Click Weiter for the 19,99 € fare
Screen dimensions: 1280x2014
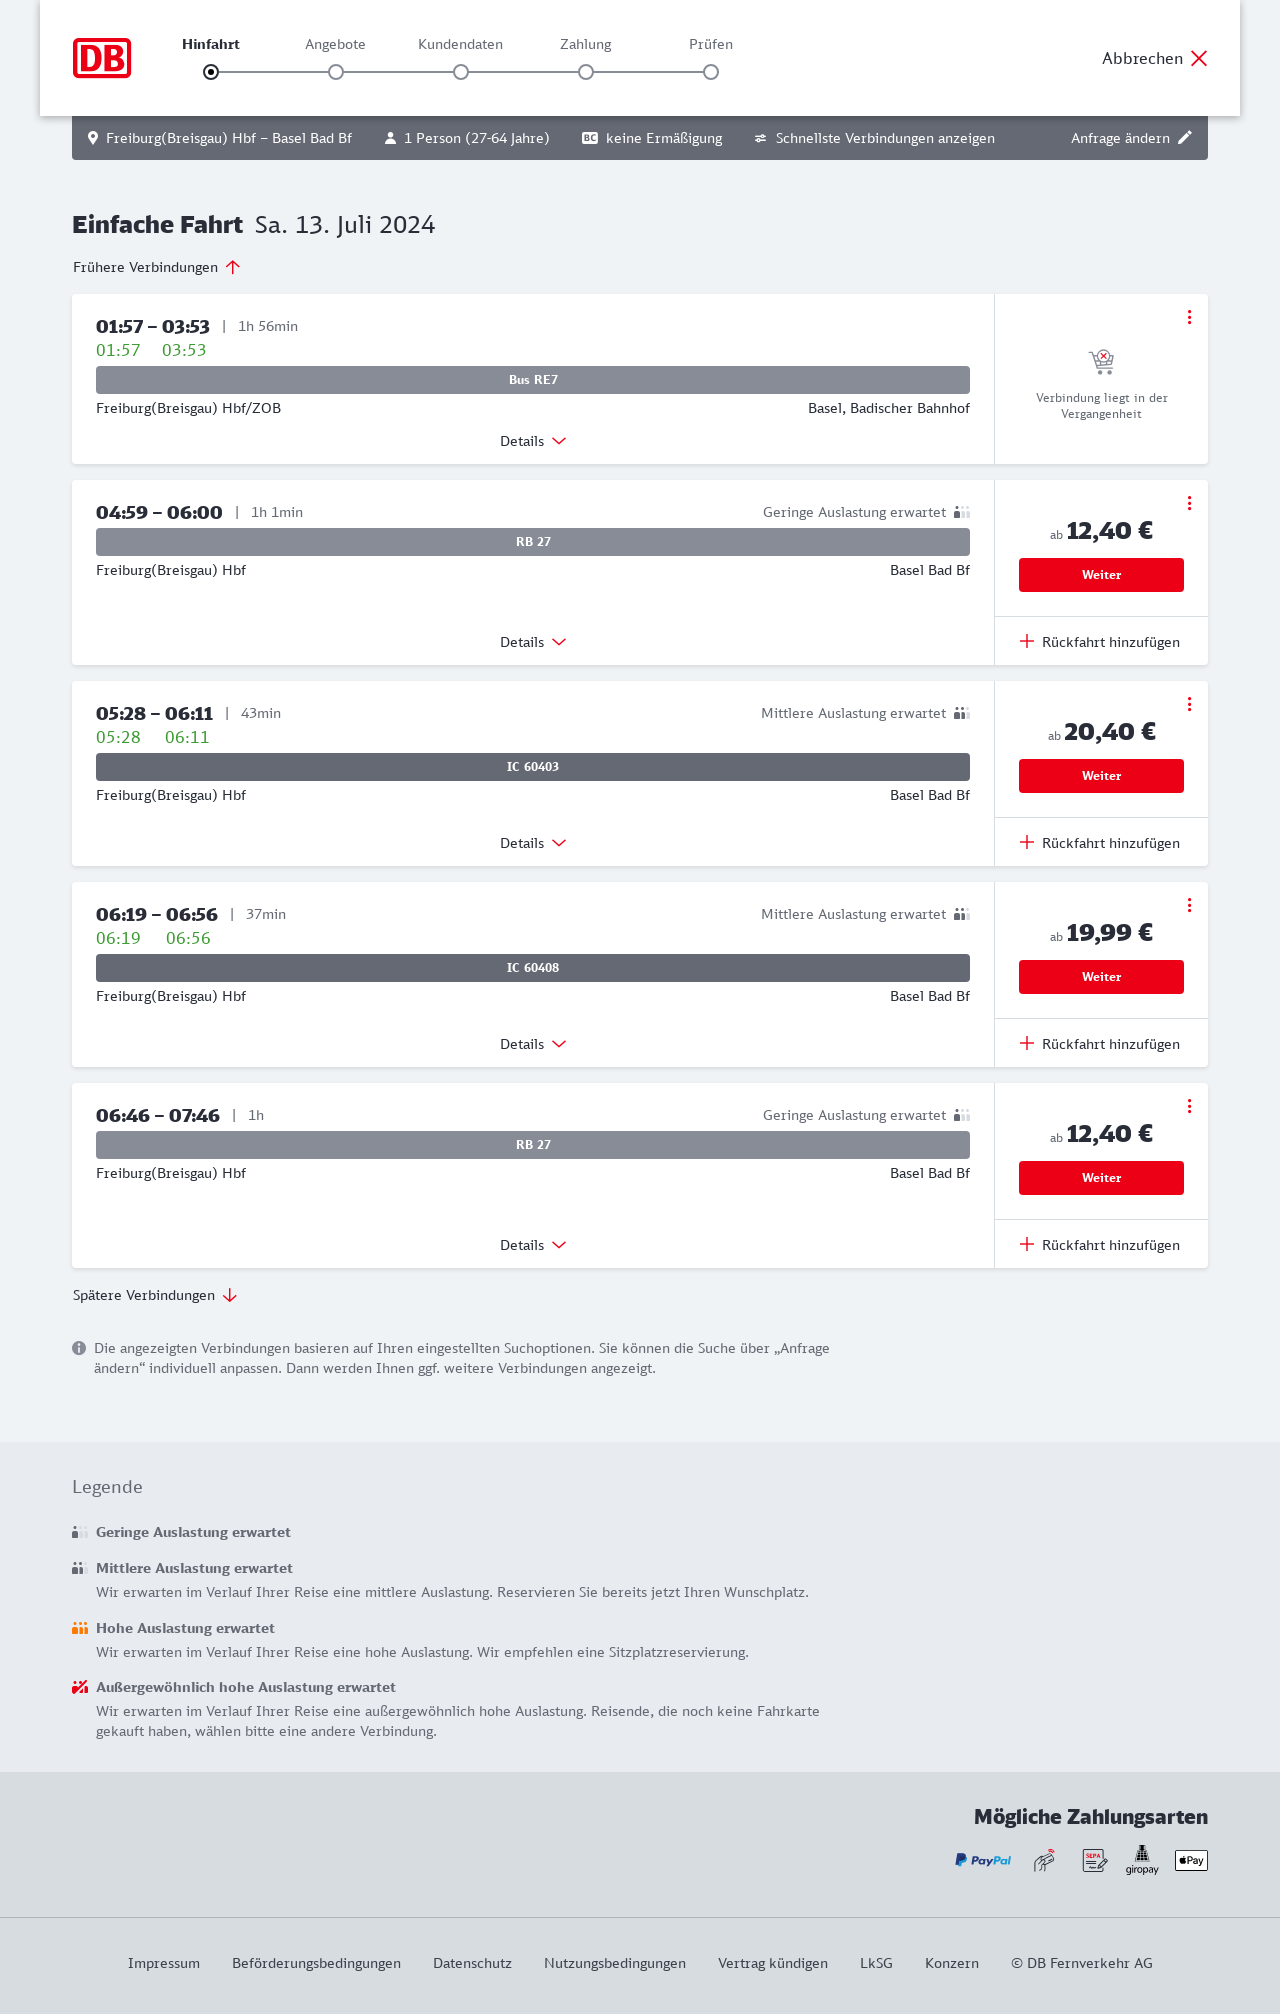1101,977
